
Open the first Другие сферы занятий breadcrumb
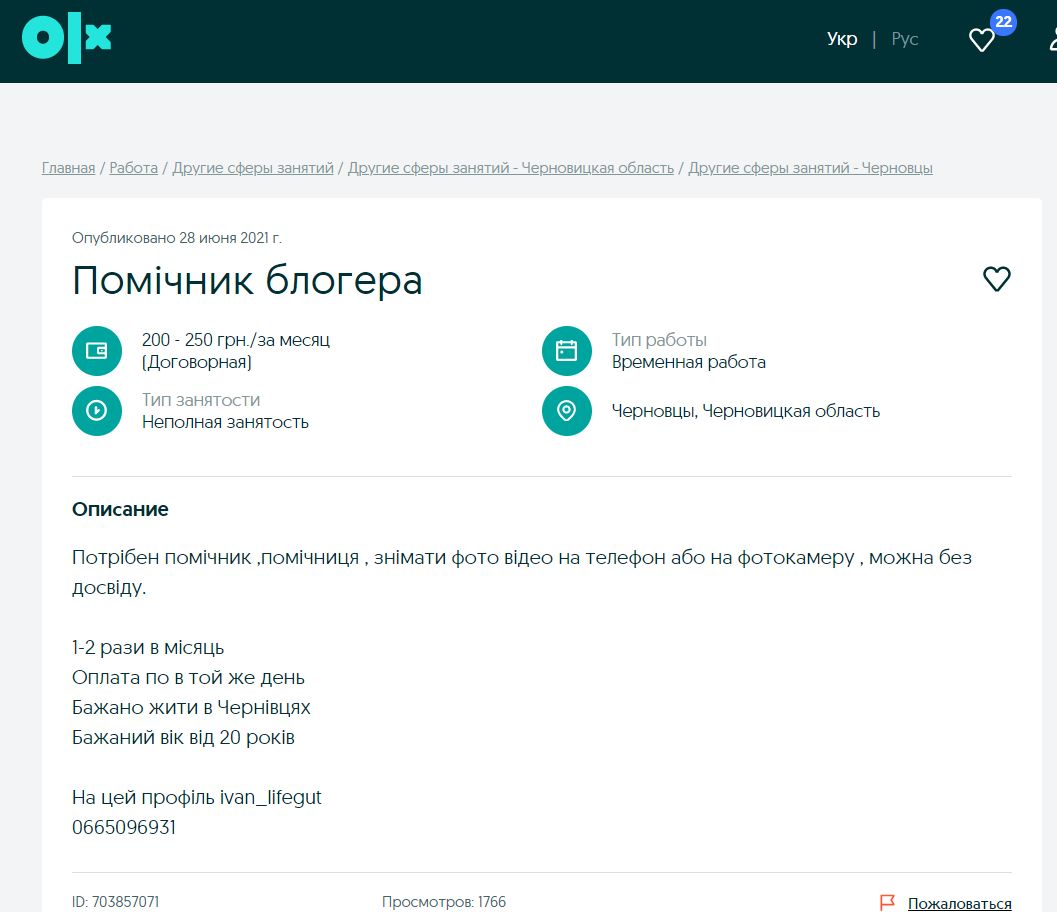tap(253, 168)
